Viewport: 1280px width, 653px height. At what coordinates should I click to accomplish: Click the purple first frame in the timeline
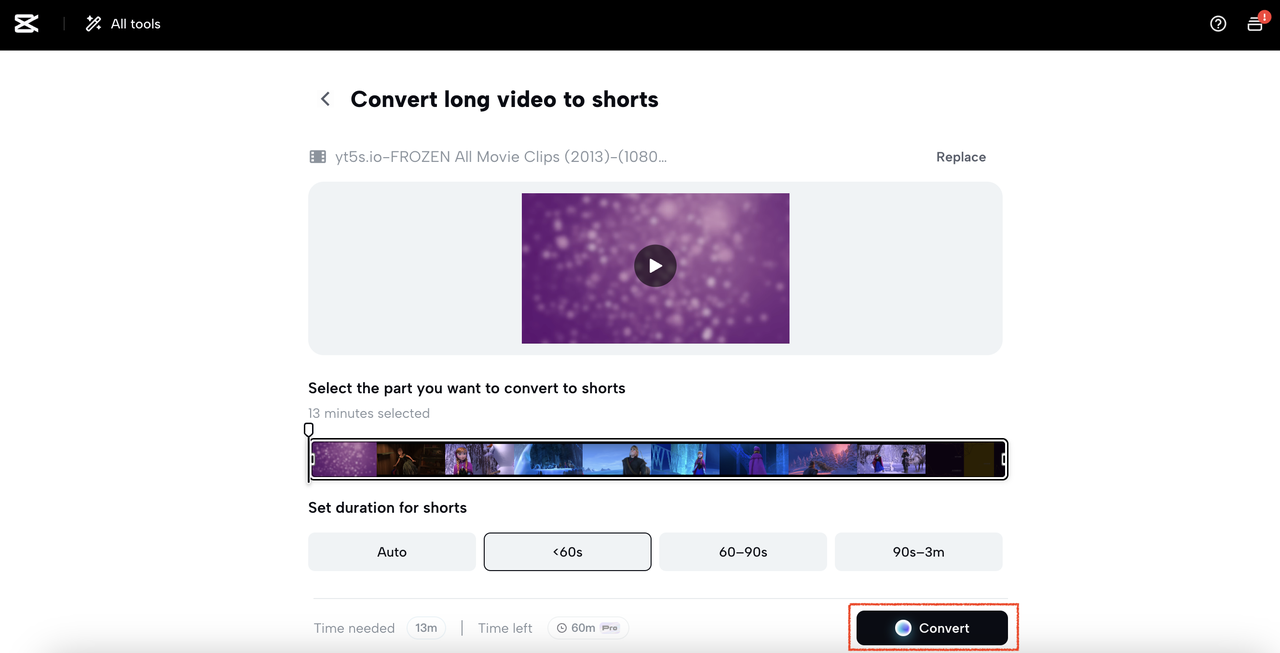[346, 460]
